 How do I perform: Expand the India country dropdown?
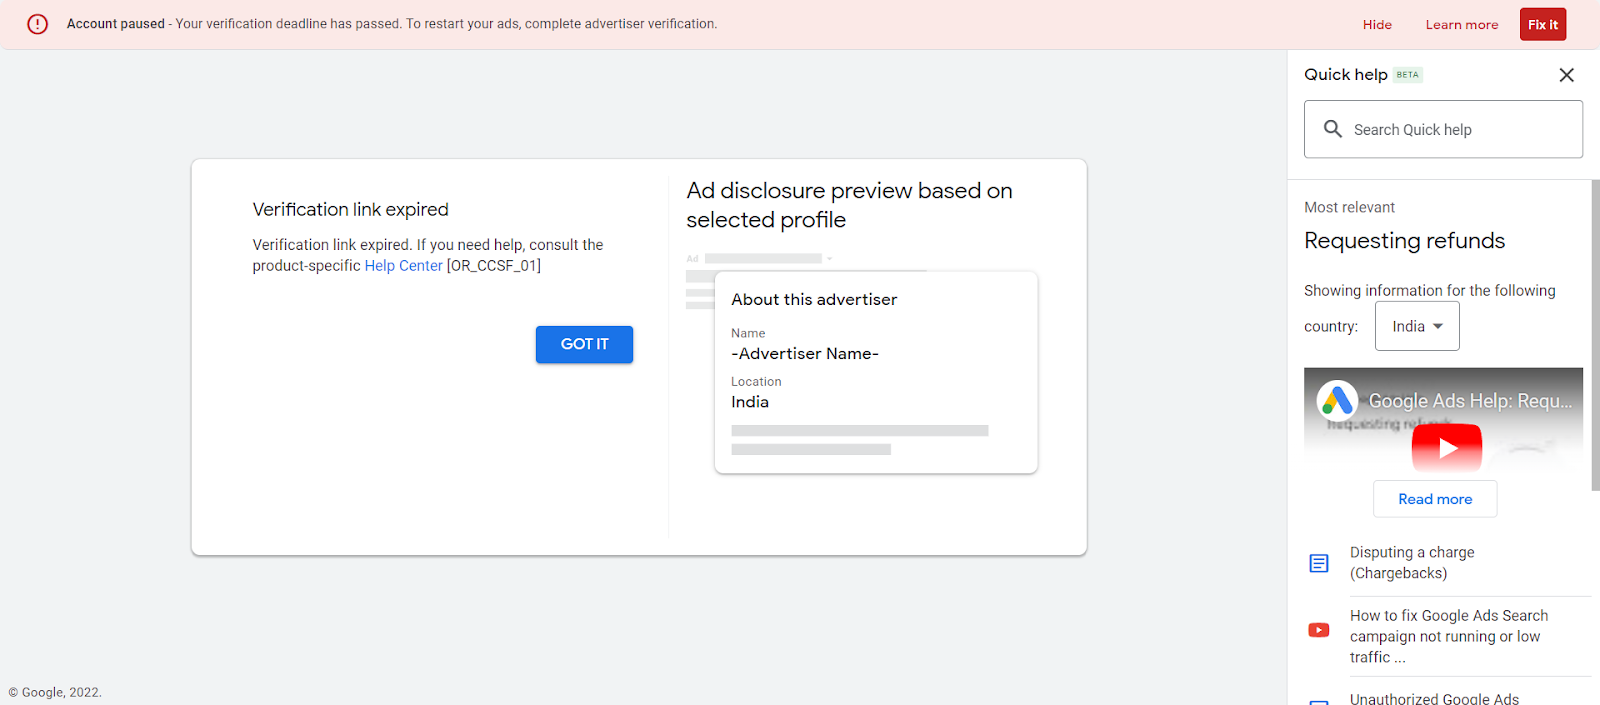coord(1416,327)
